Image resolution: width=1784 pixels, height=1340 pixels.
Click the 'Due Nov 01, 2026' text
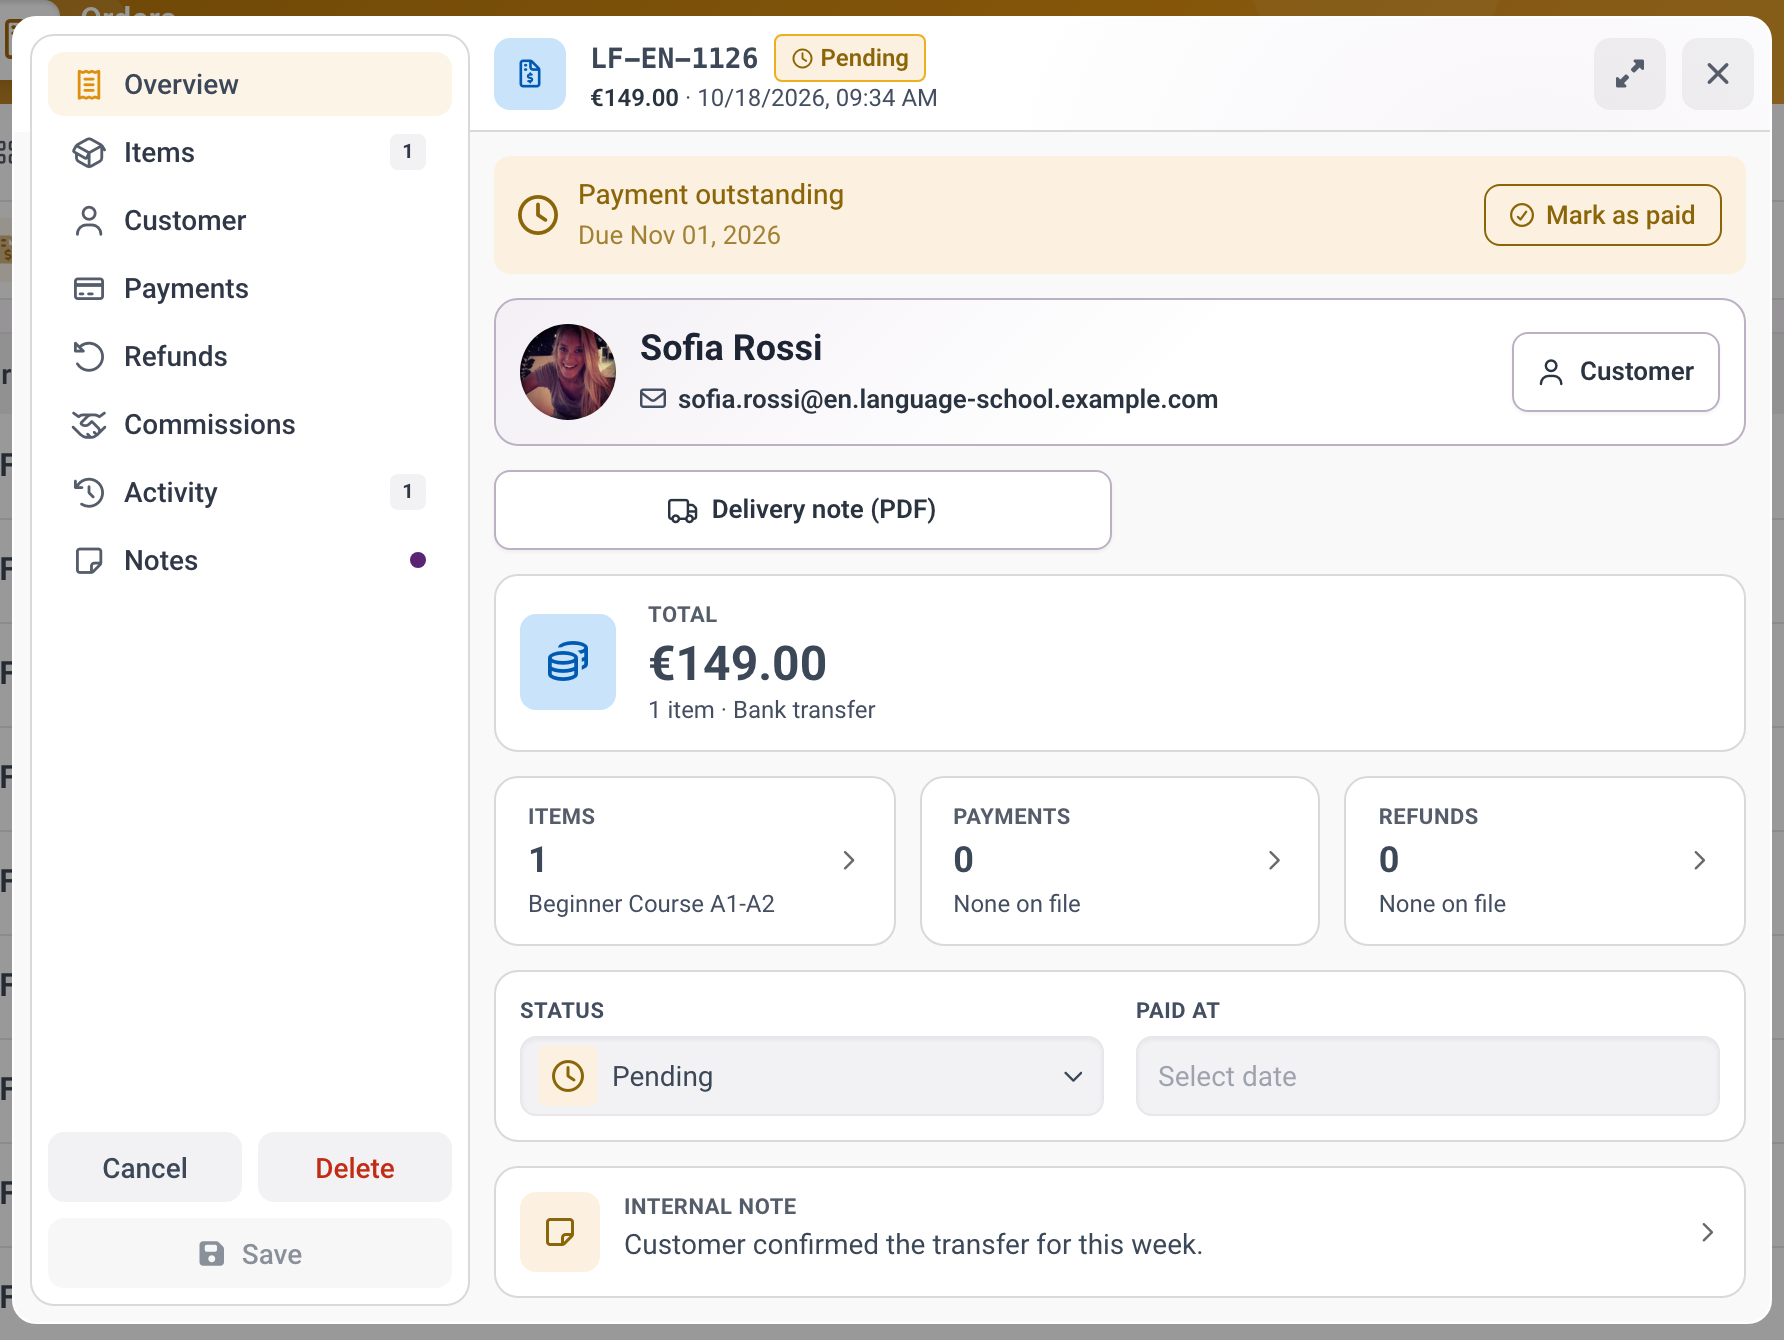[x=679, y=235]
